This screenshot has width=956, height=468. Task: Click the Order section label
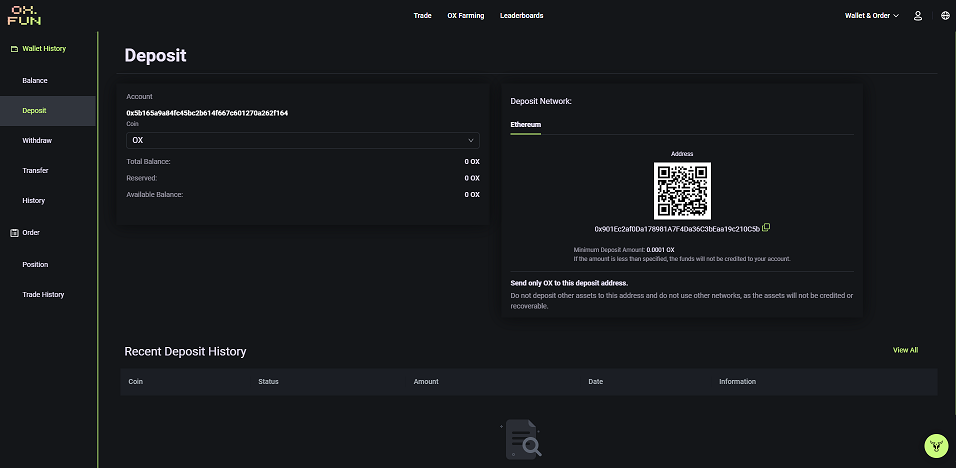click(x=31, y=233)
